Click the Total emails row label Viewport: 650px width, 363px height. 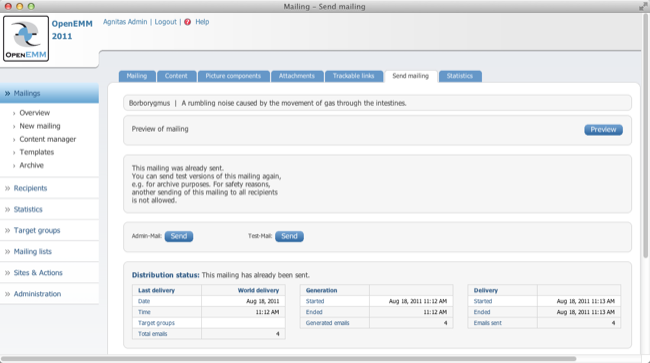pyautogui.click(x=153, y=334)
